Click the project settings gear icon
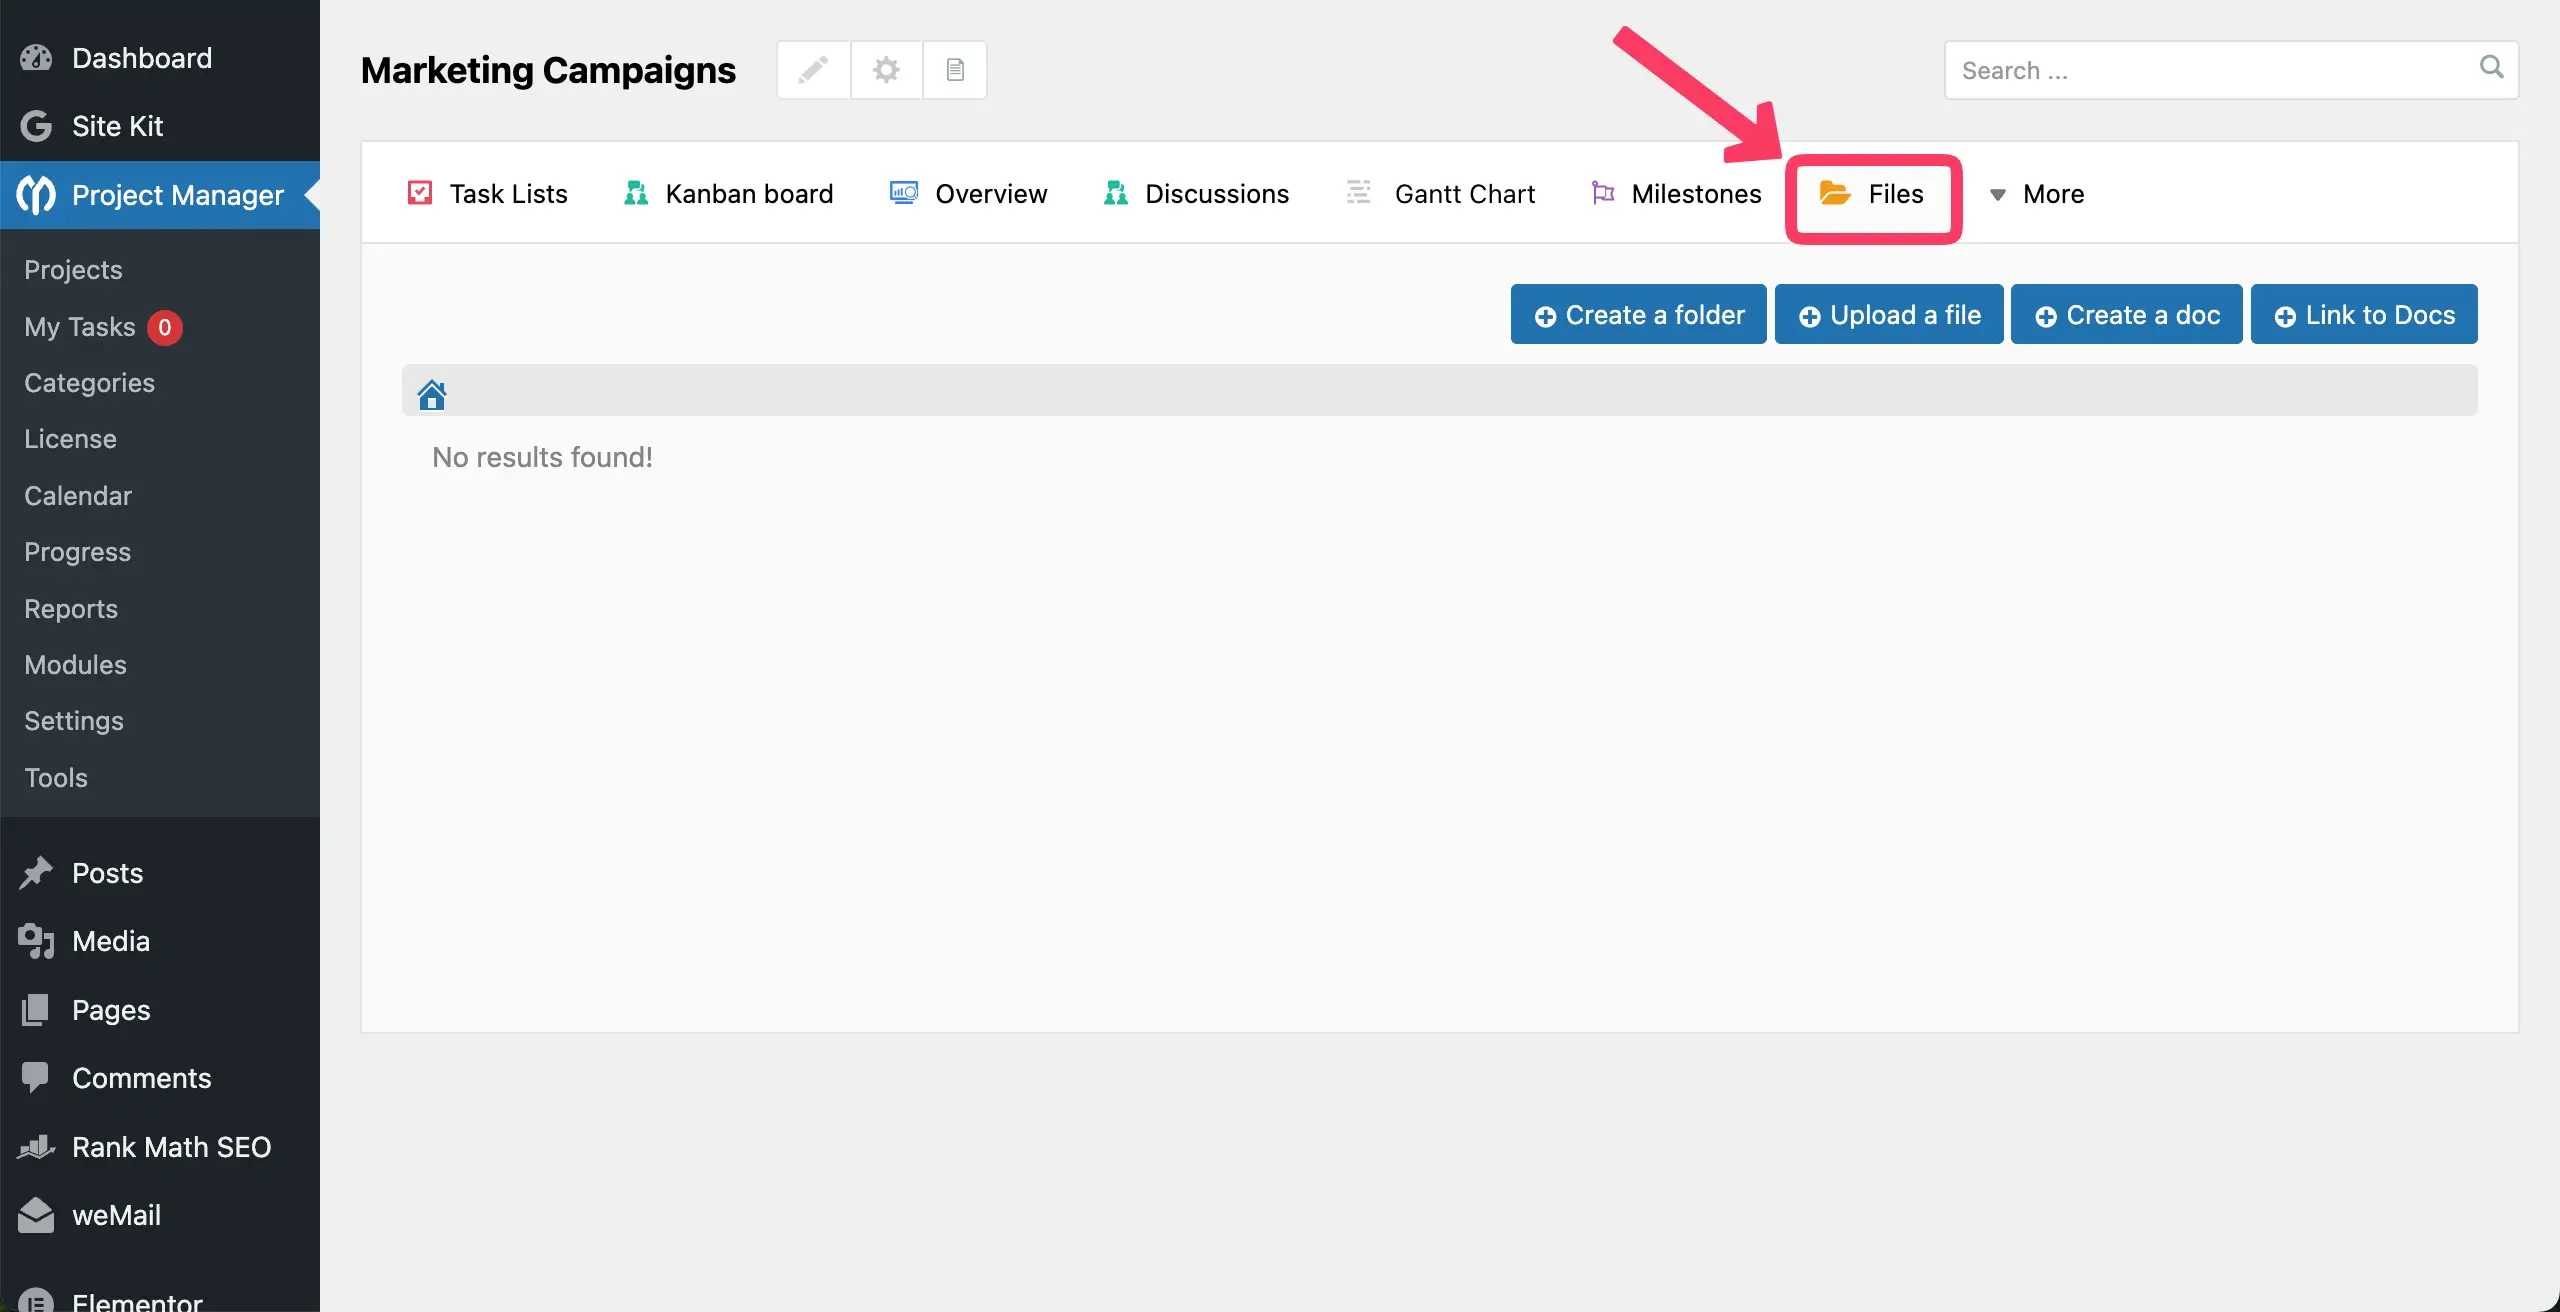The image size is (2560, 1312). tap(886, 69)
